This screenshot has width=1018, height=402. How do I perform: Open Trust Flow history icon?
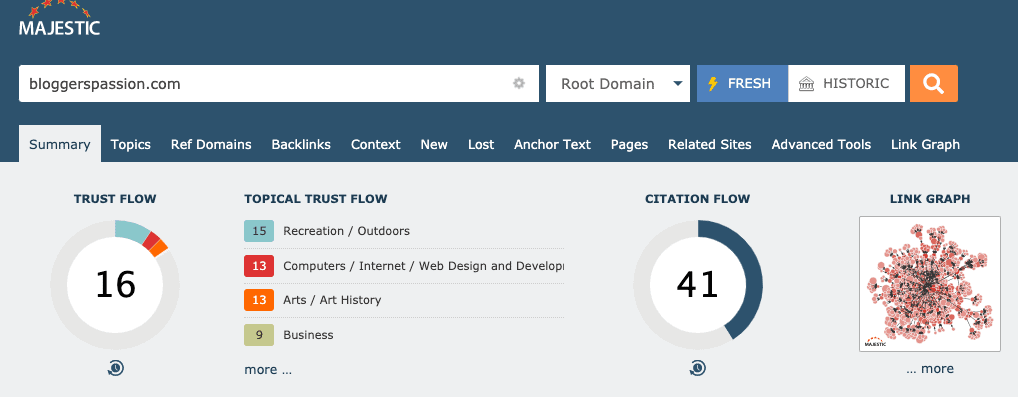click(115, 368)
